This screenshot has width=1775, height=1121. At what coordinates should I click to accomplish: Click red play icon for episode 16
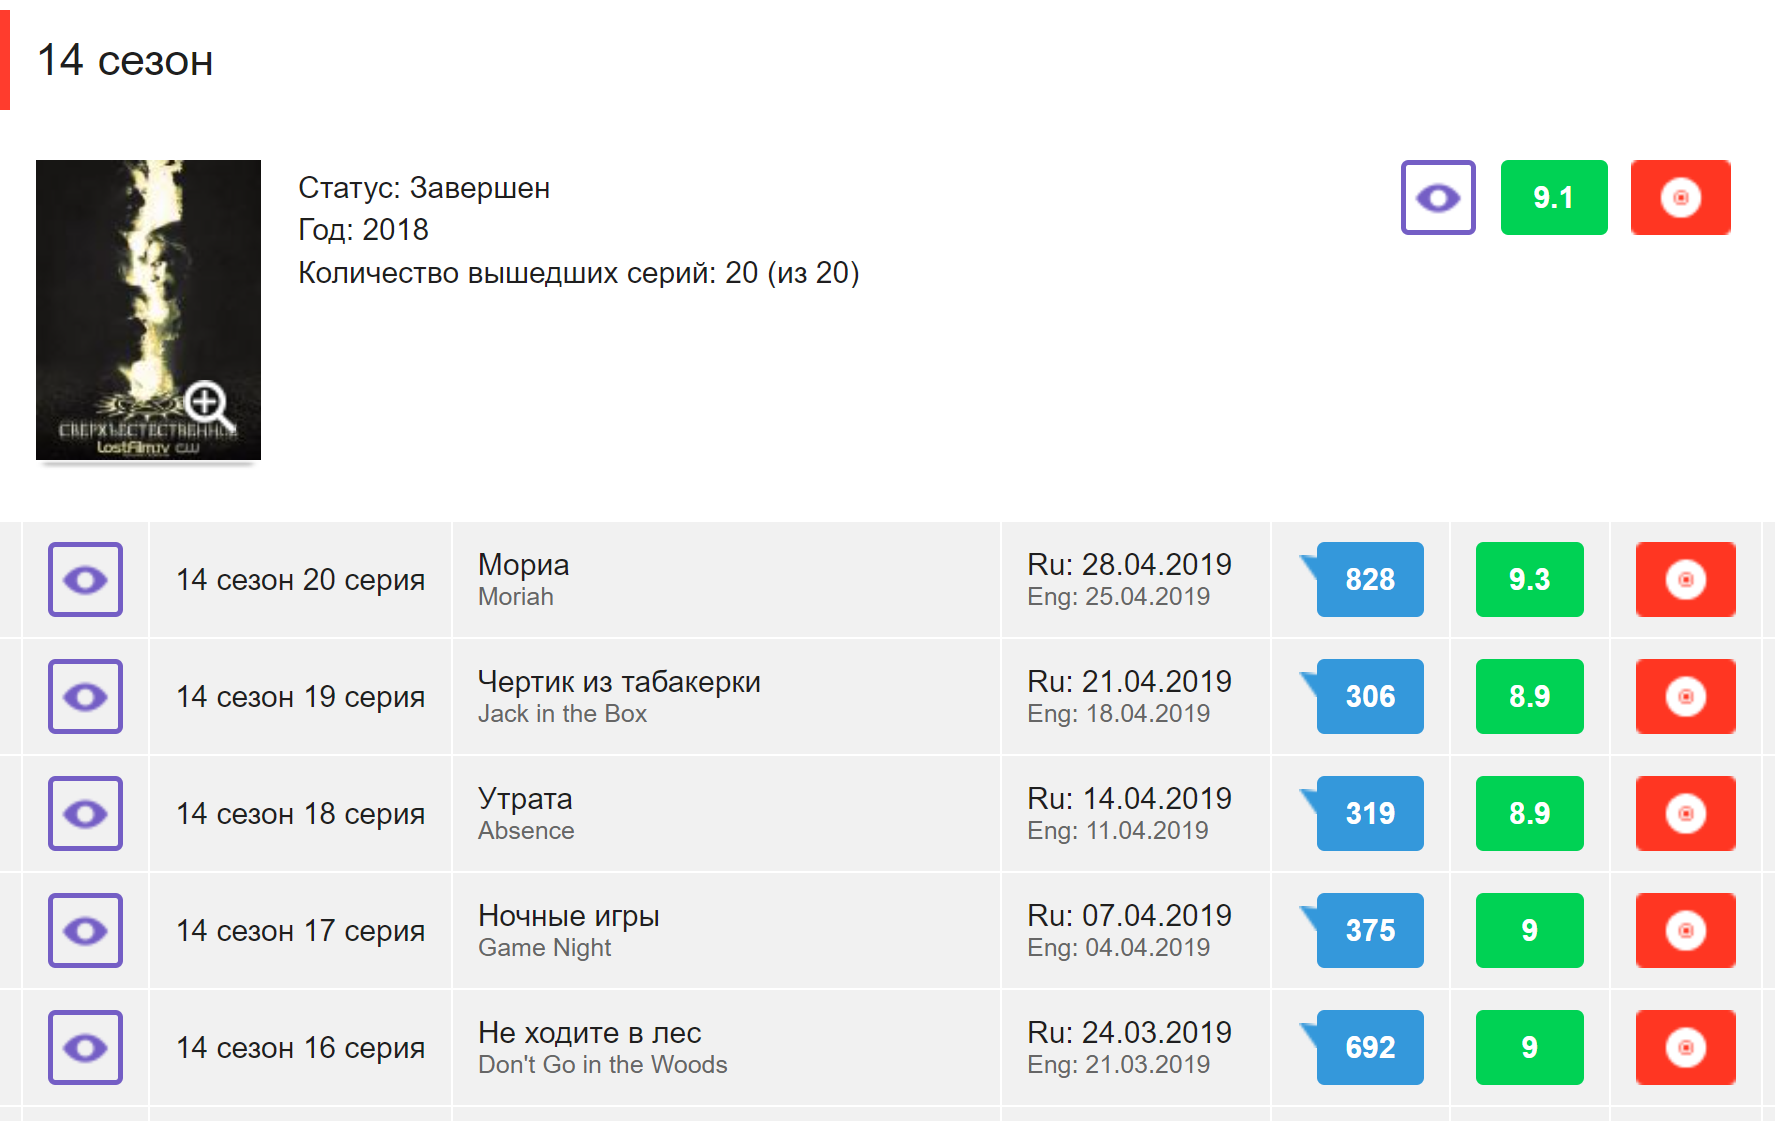point(1685,1047)
